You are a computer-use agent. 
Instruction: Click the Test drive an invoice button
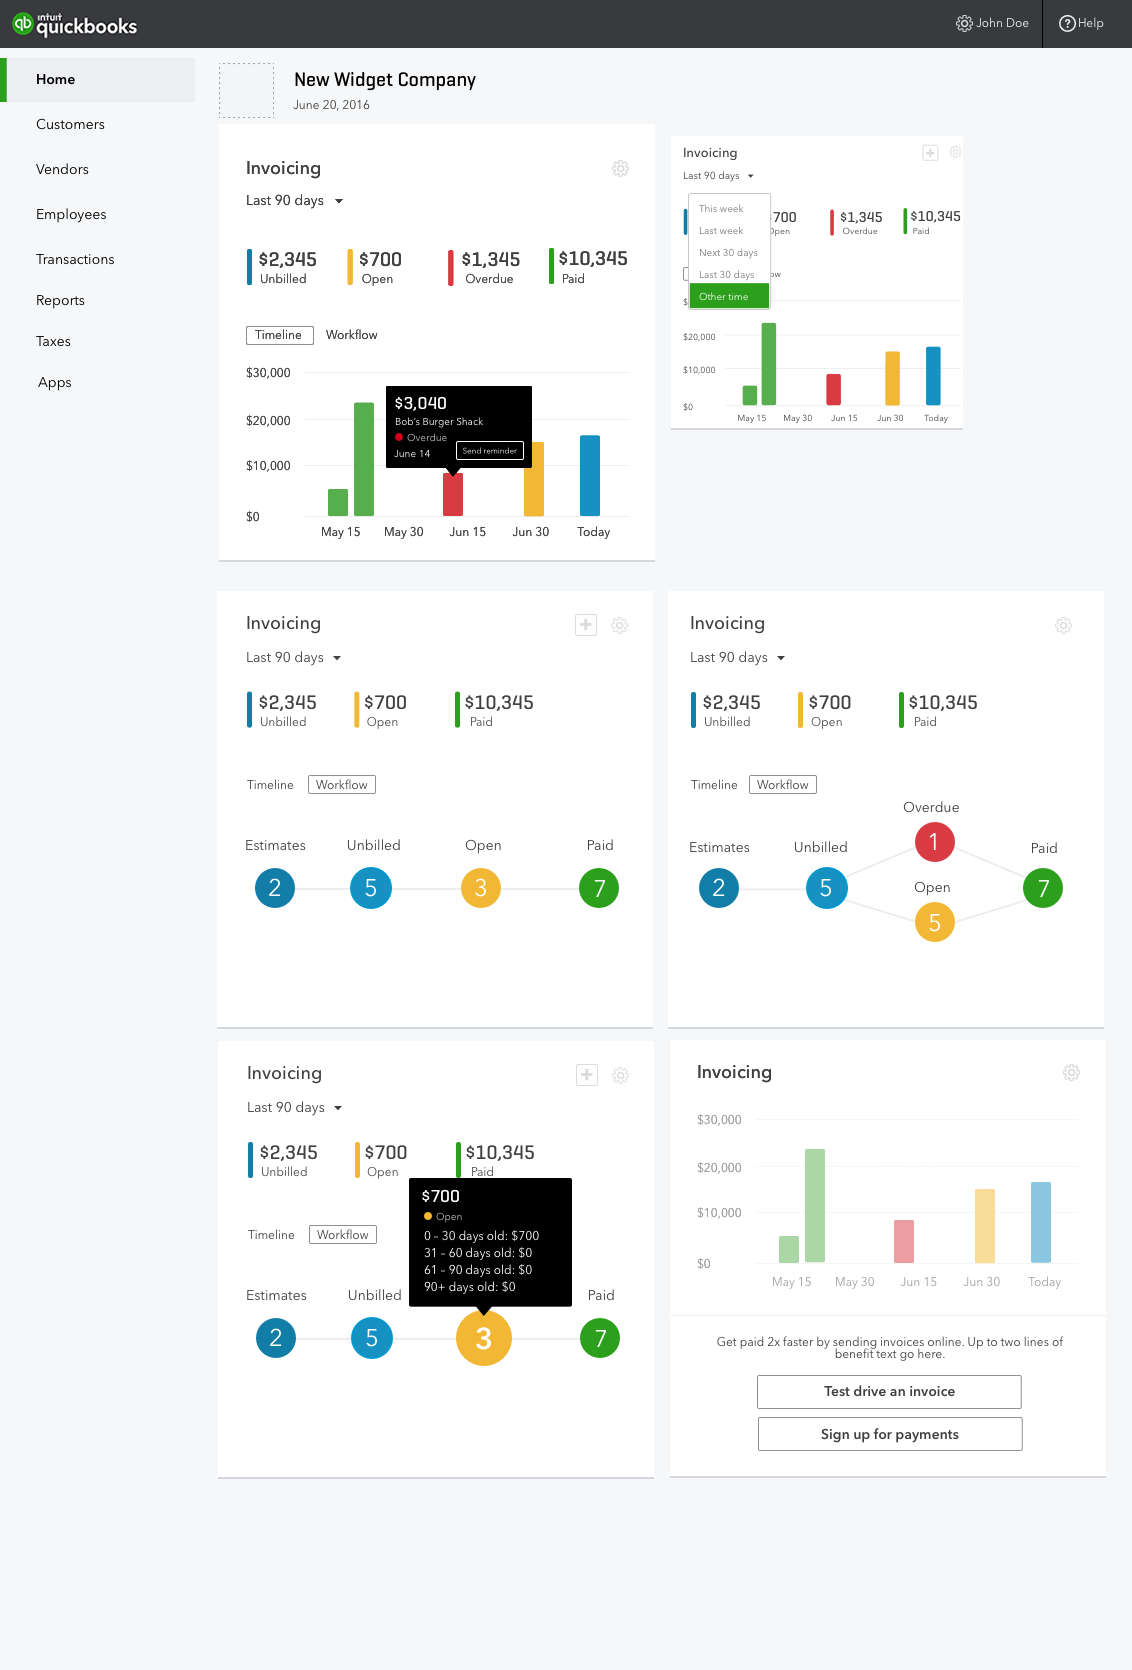[889, 1391]
